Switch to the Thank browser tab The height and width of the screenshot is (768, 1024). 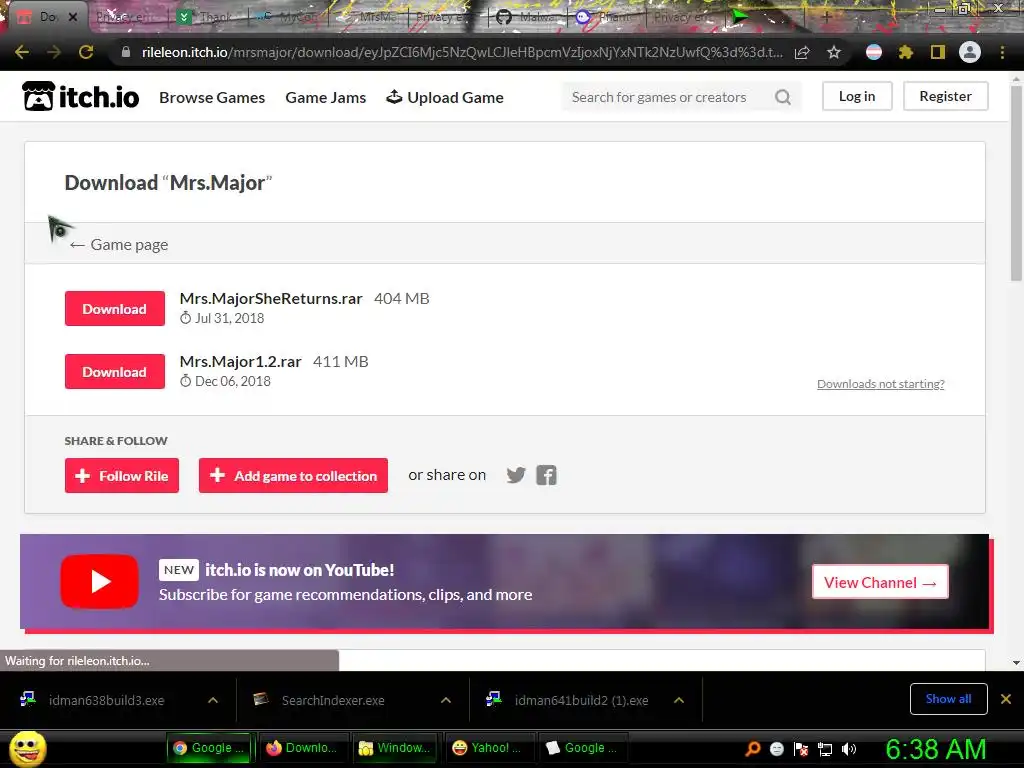click(206, 18)
